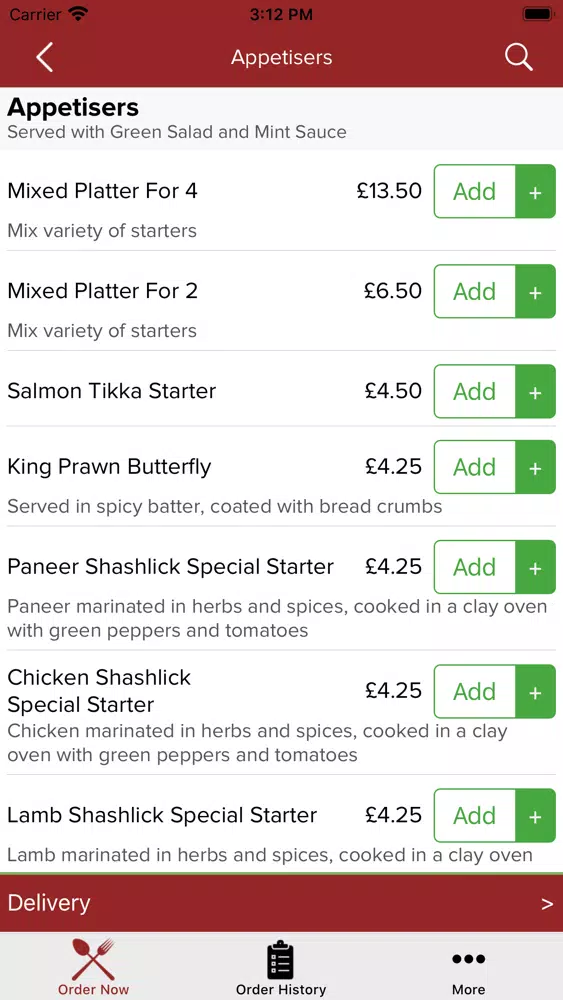Tap plus icon for Mixed Platter For 2
563x1000 pixels.
click(536, 291)
